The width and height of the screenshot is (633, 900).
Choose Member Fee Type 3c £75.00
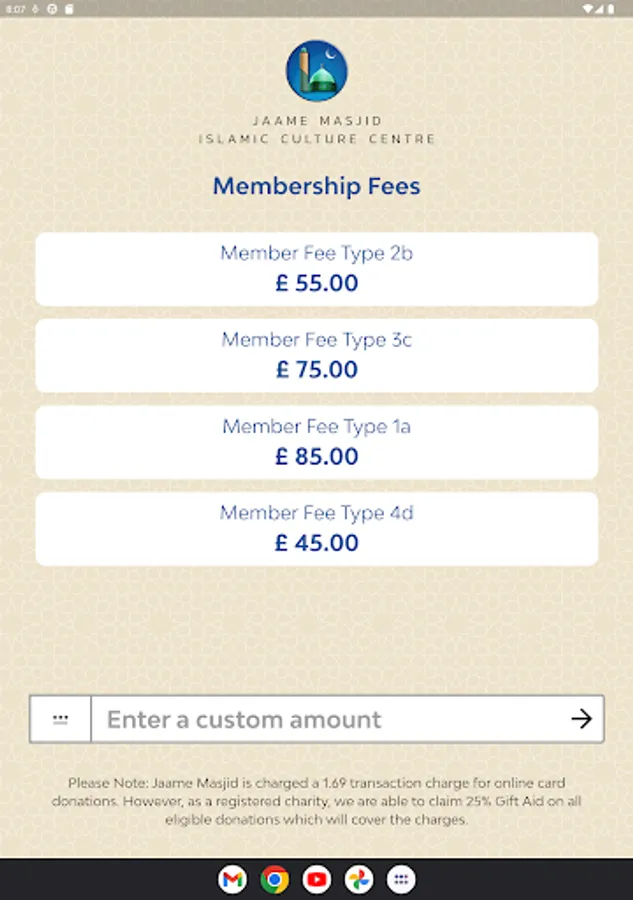(x=316, y=355)
